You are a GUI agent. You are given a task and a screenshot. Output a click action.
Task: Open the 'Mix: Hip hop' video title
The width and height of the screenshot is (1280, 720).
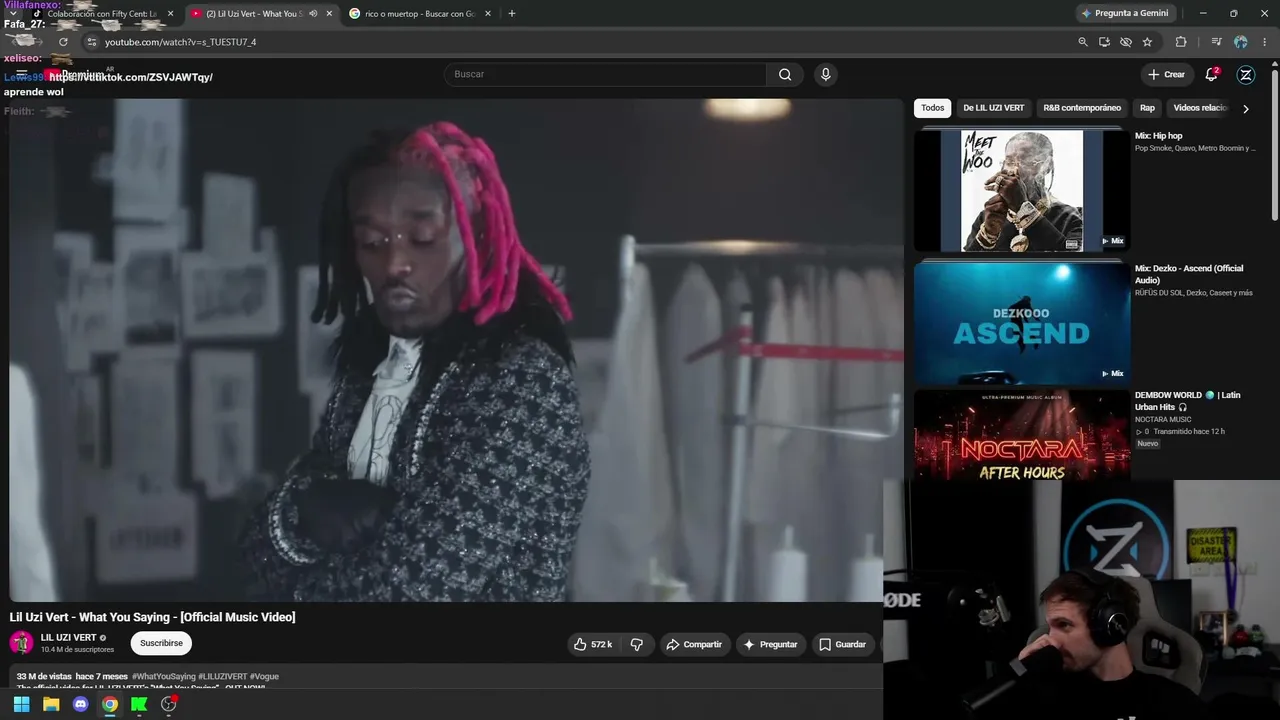1159,136
